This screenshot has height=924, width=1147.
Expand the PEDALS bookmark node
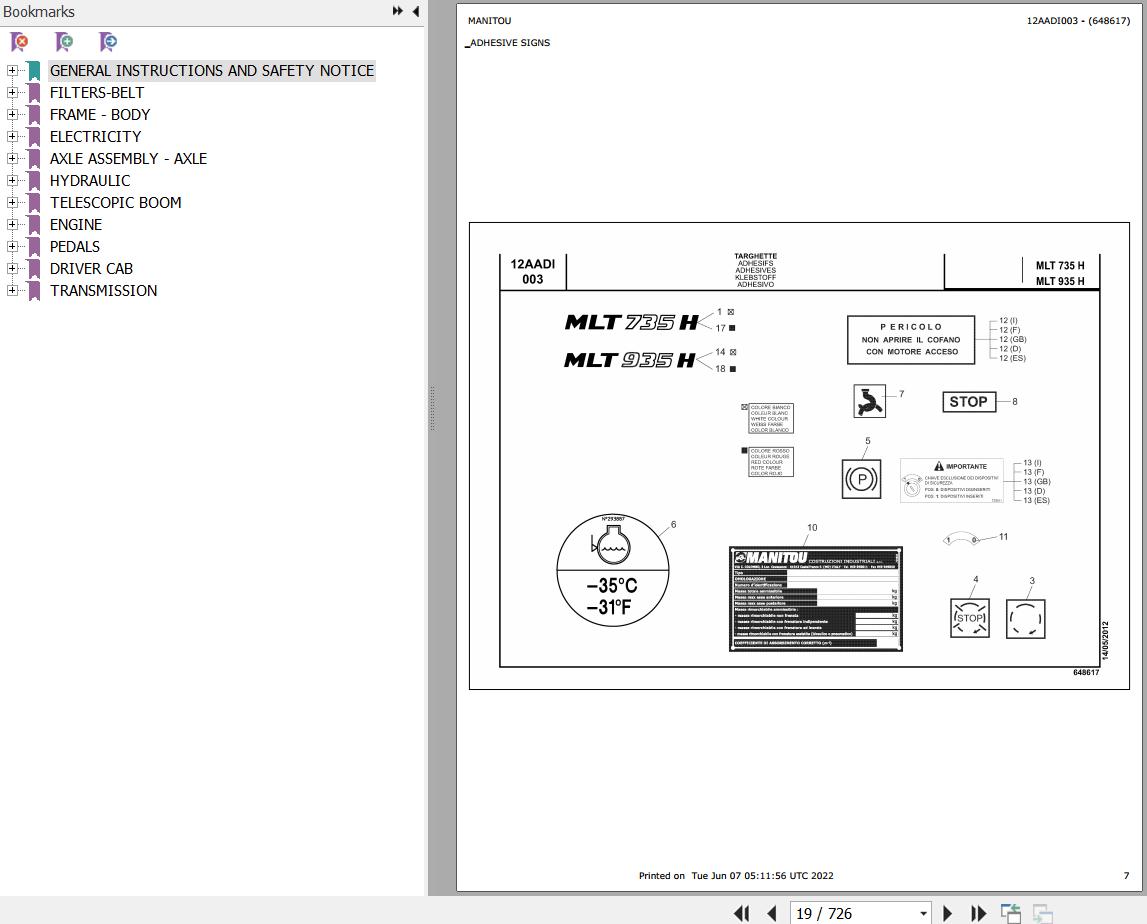[12, 246]
